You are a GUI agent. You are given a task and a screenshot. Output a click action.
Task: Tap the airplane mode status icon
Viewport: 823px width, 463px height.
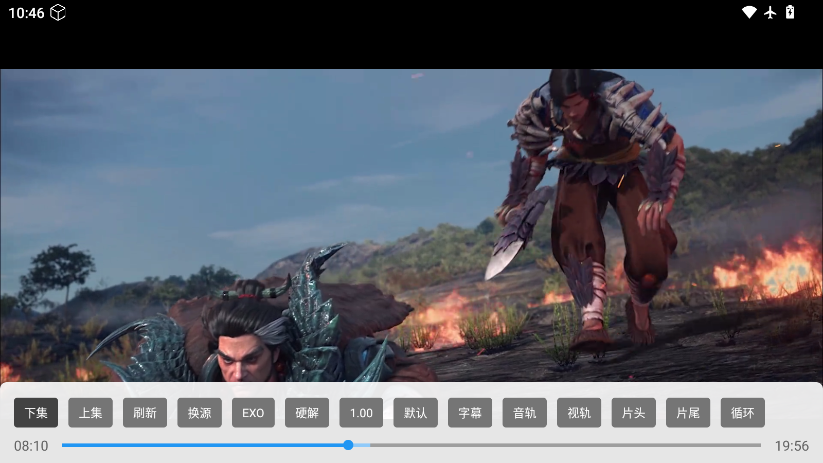point(770,13)
